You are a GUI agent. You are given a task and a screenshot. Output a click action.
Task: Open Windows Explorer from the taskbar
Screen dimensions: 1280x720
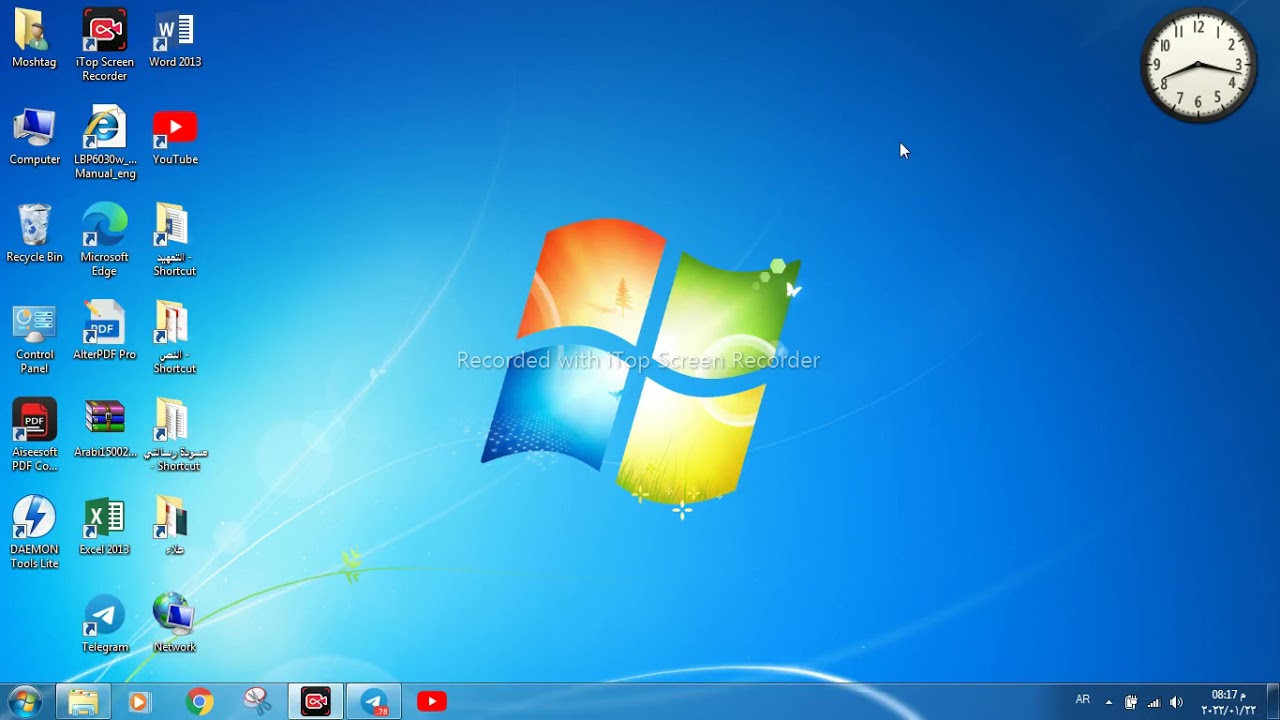(82, 702)
